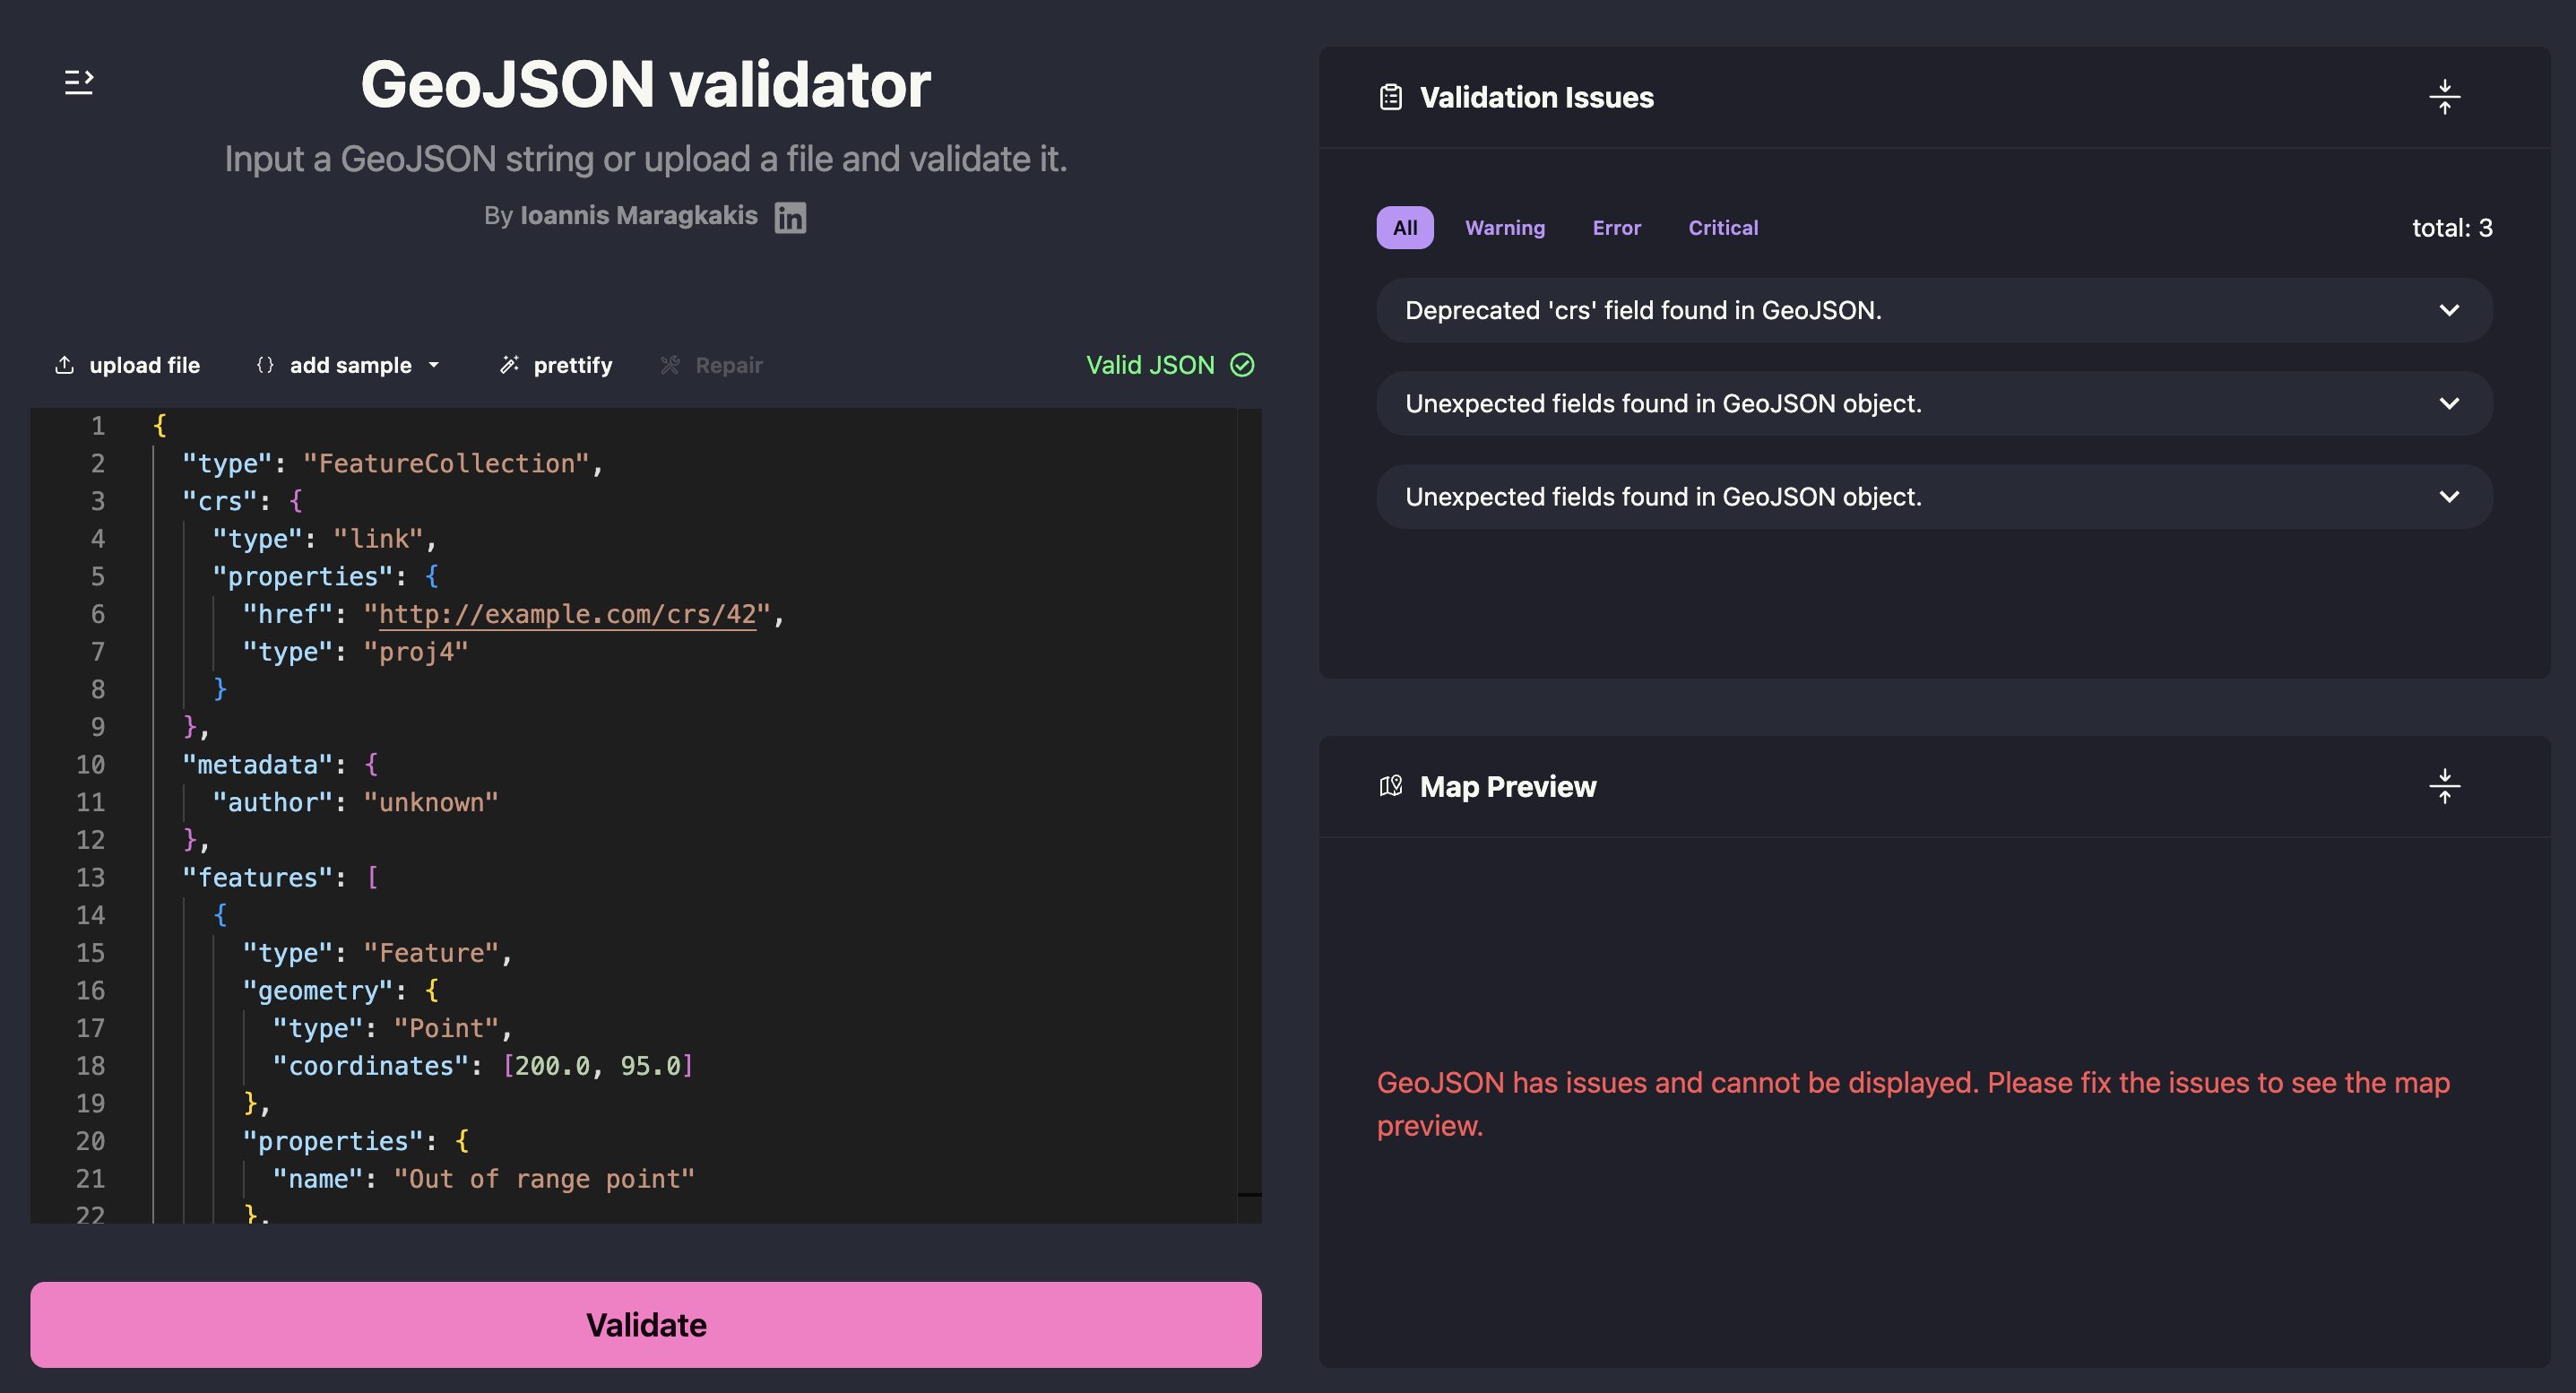The width and height of the screenshot is (2576, 1393).
Task: Click the GeoJSON validator heading
Action: point(646,84)
